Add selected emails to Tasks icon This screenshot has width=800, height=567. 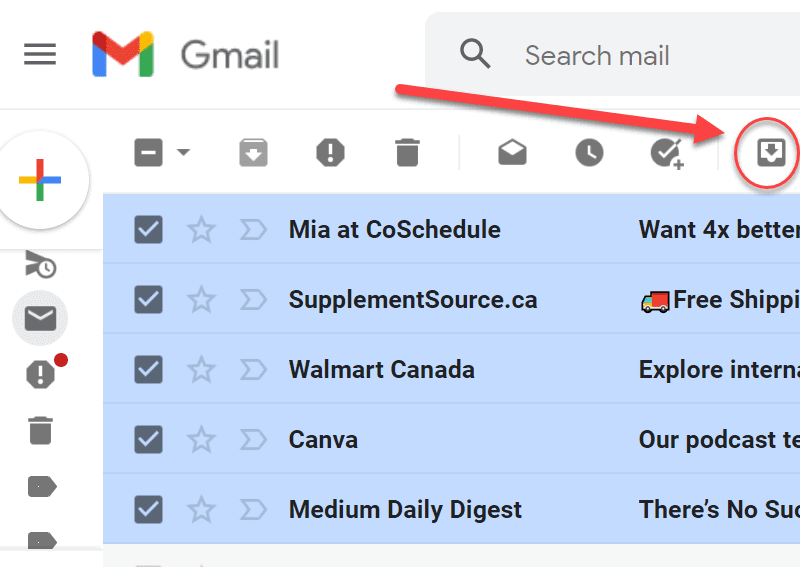pos(666,153)
